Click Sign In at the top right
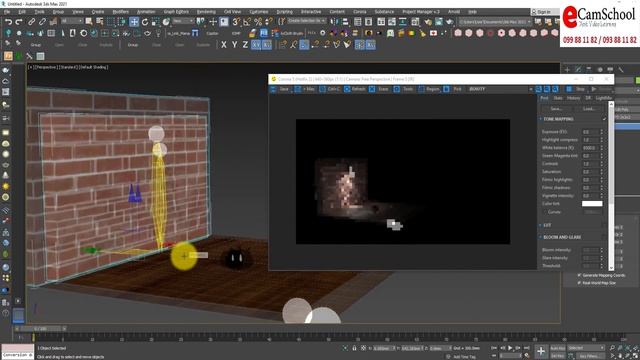 click(544, 12)
